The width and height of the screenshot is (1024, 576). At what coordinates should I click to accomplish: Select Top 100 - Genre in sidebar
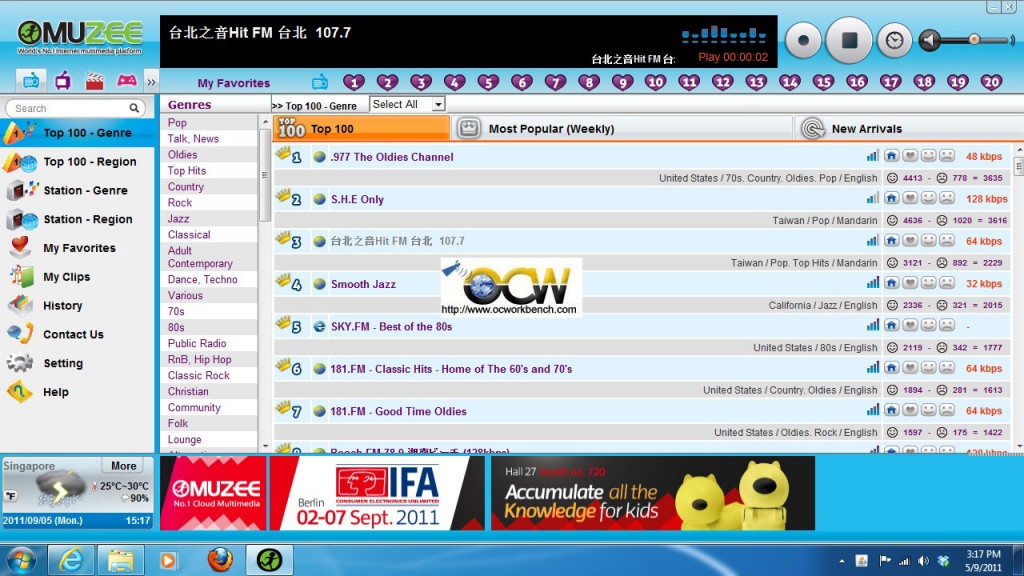coord(77,133)
